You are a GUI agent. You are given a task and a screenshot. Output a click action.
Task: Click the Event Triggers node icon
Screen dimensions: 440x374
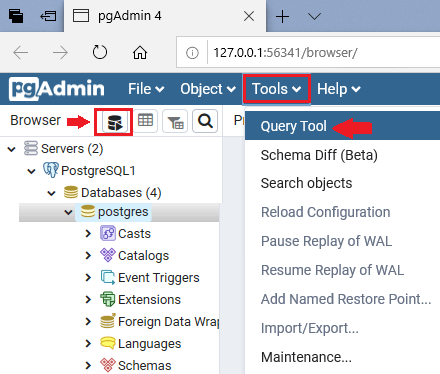click(108, 277)
